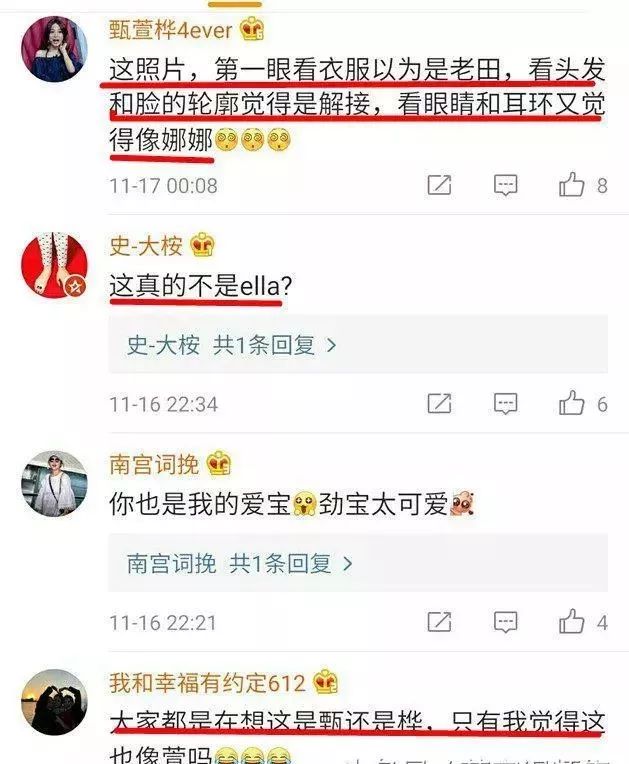629x764 pixels.
Task: Reply to 史-大桉's comment
Action: [x=505, y=404]
